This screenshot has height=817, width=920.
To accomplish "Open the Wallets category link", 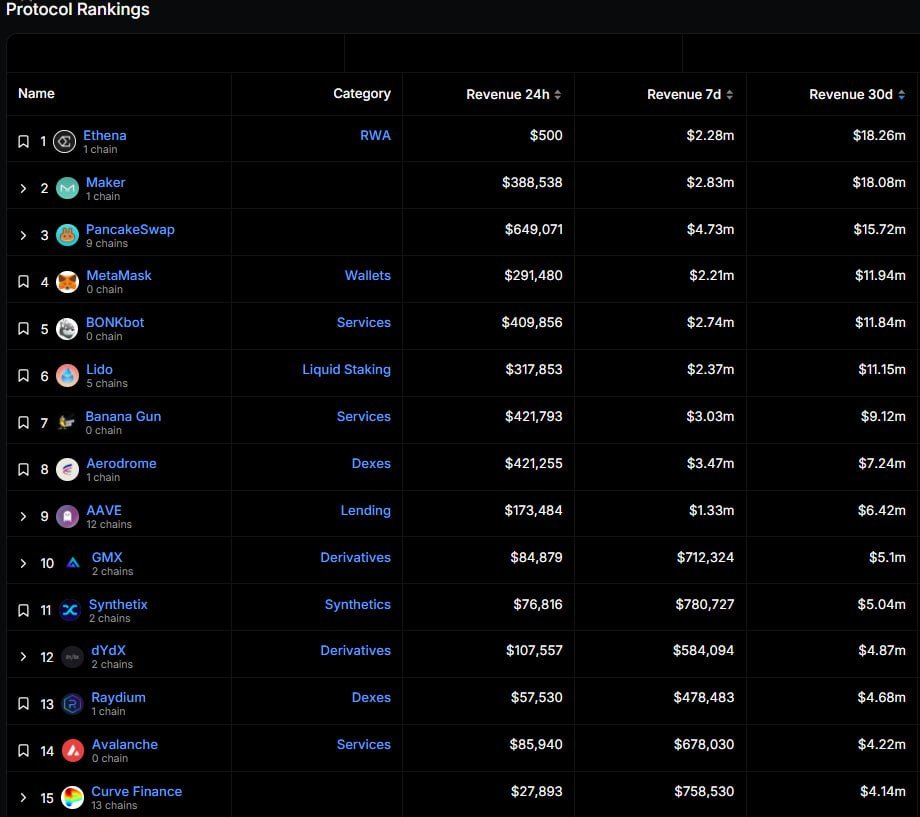I will (367, 275).
